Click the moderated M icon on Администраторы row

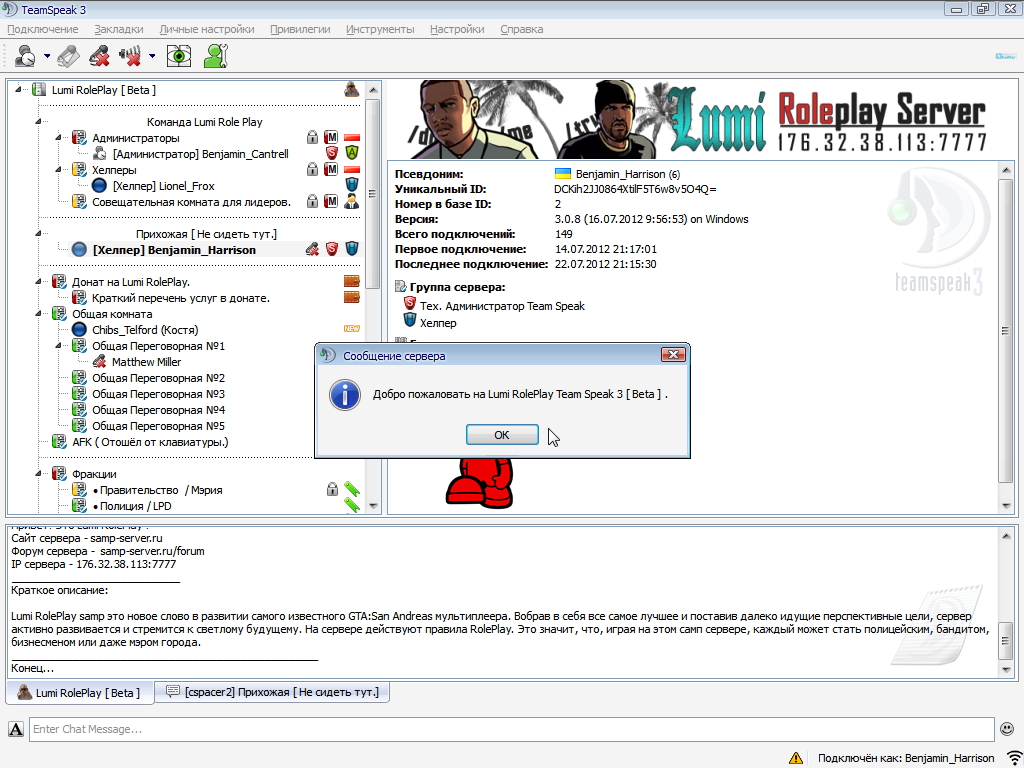(x=332, y=137)
